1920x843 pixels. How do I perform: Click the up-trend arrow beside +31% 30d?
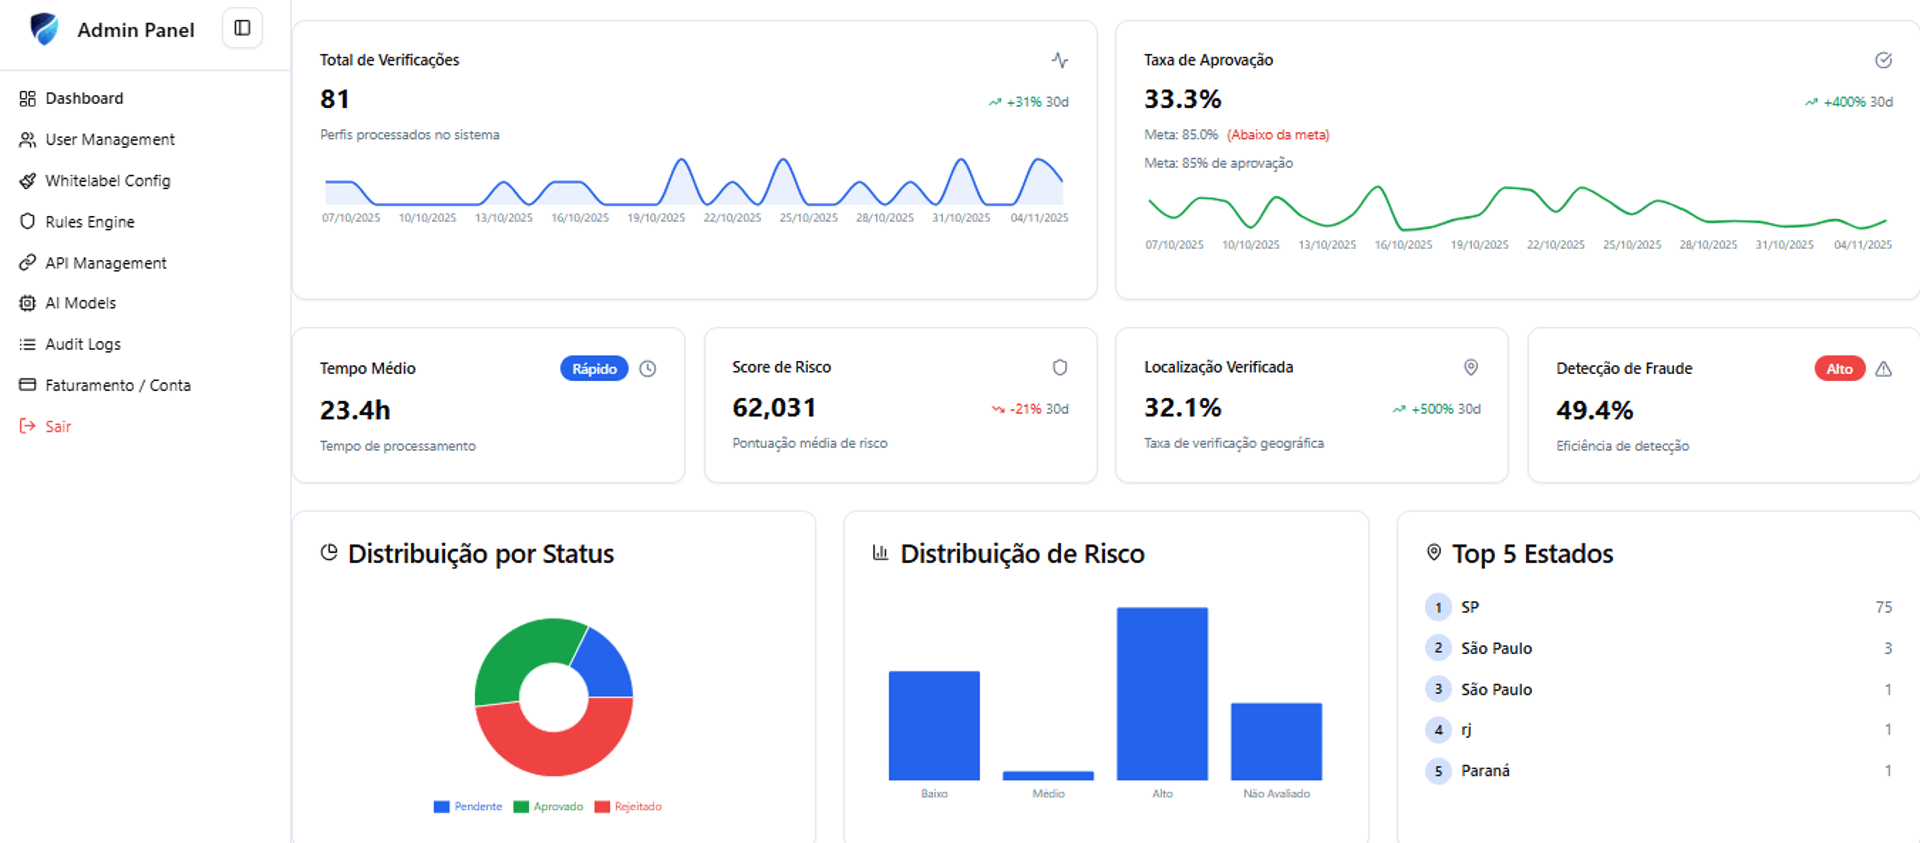point(995,102)
